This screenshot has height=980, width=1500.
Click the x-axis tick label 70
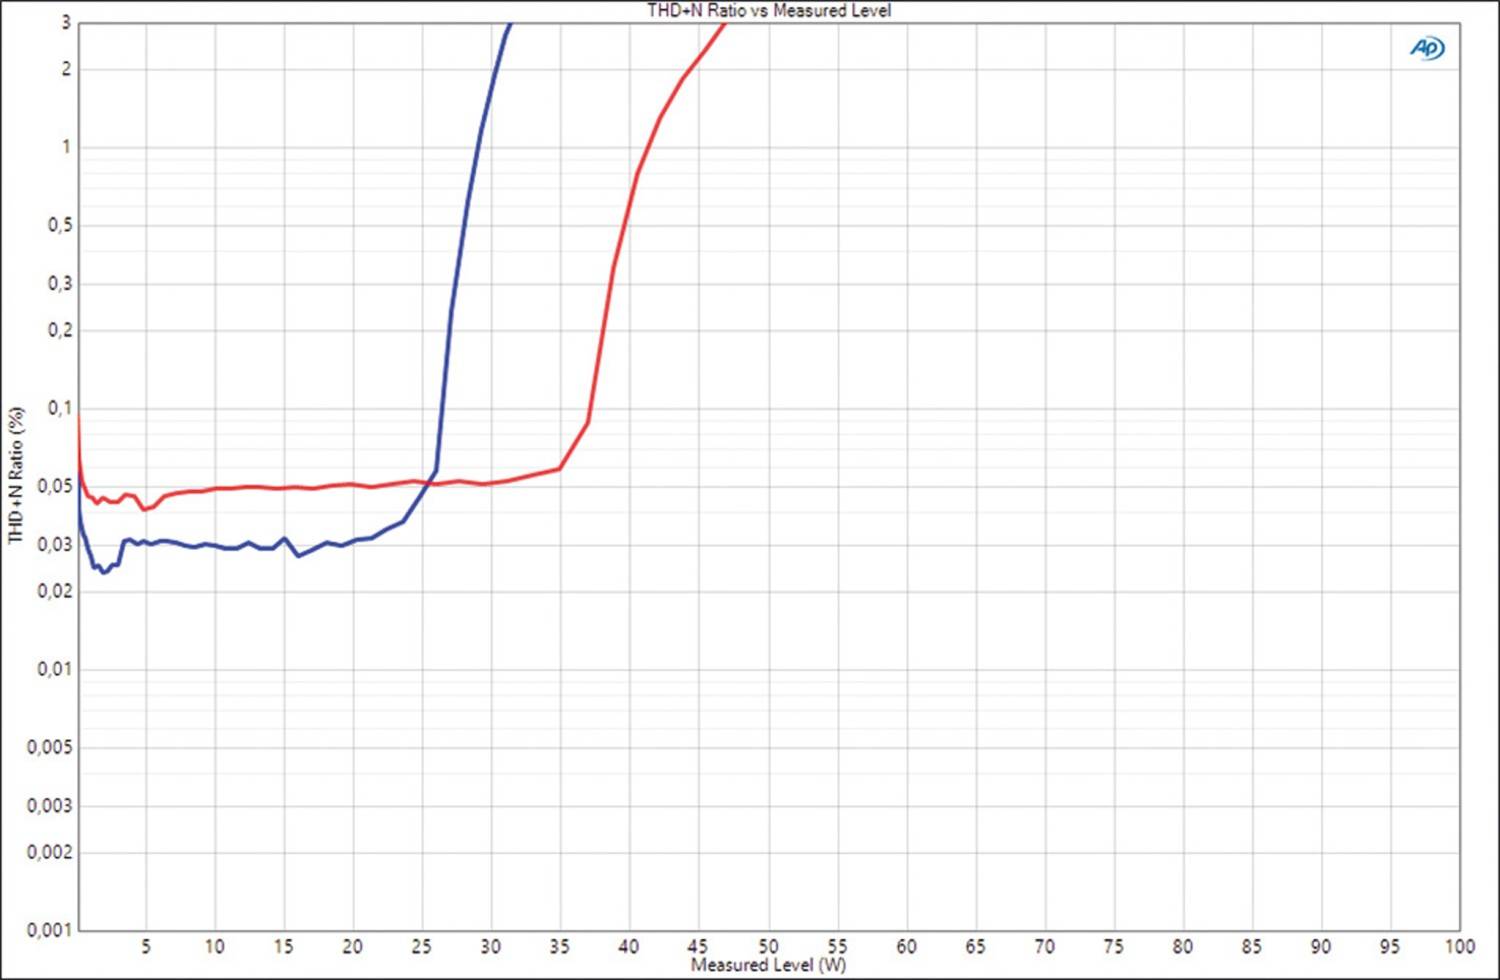click(x=1044, y=946)
